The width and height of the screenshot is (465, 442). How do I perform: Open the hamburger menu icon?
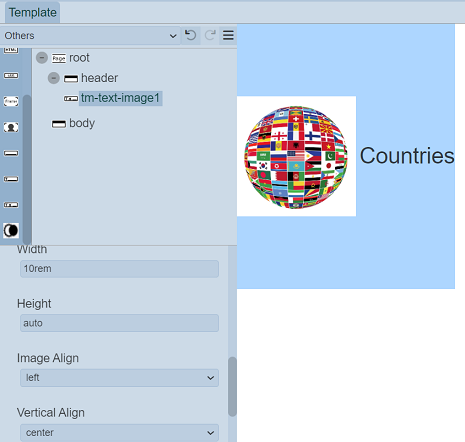coord(228,35)
